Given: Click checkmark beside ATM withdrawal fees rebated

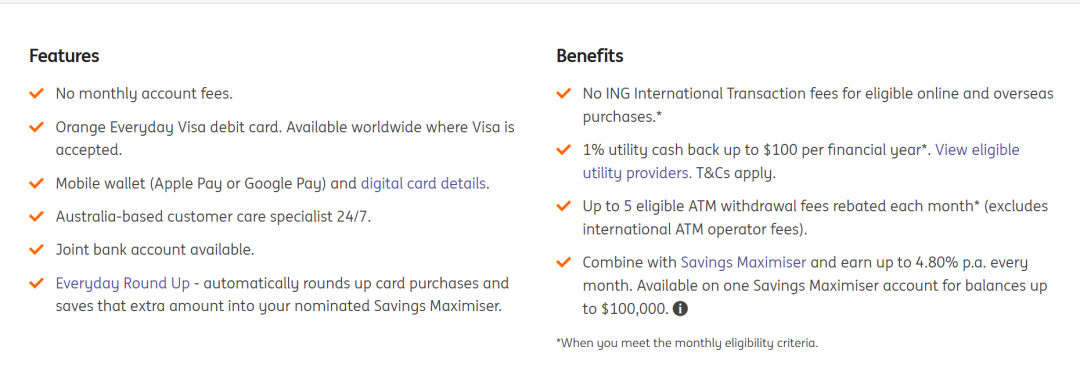Looking at the screenshot, I should click(563, 206).
